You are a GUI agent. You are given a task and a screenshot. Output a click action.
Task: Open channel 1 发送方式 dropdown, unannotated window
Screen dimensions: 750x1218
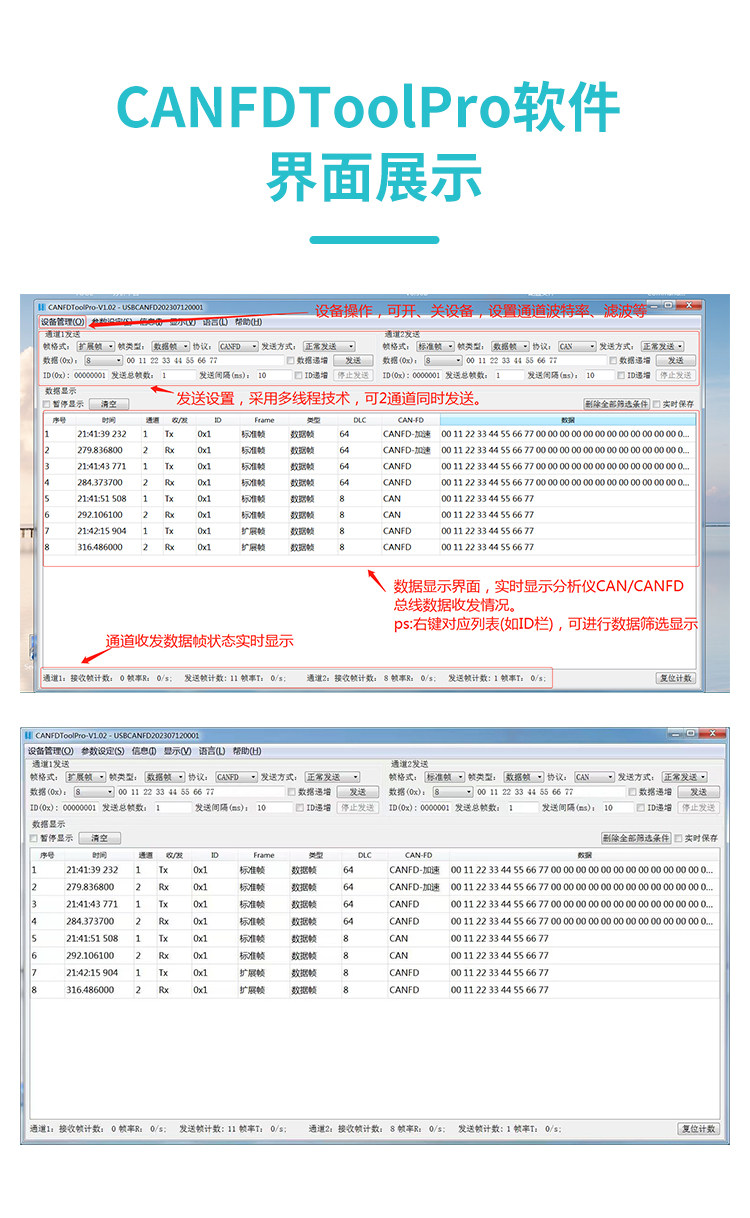coord(331,777)
